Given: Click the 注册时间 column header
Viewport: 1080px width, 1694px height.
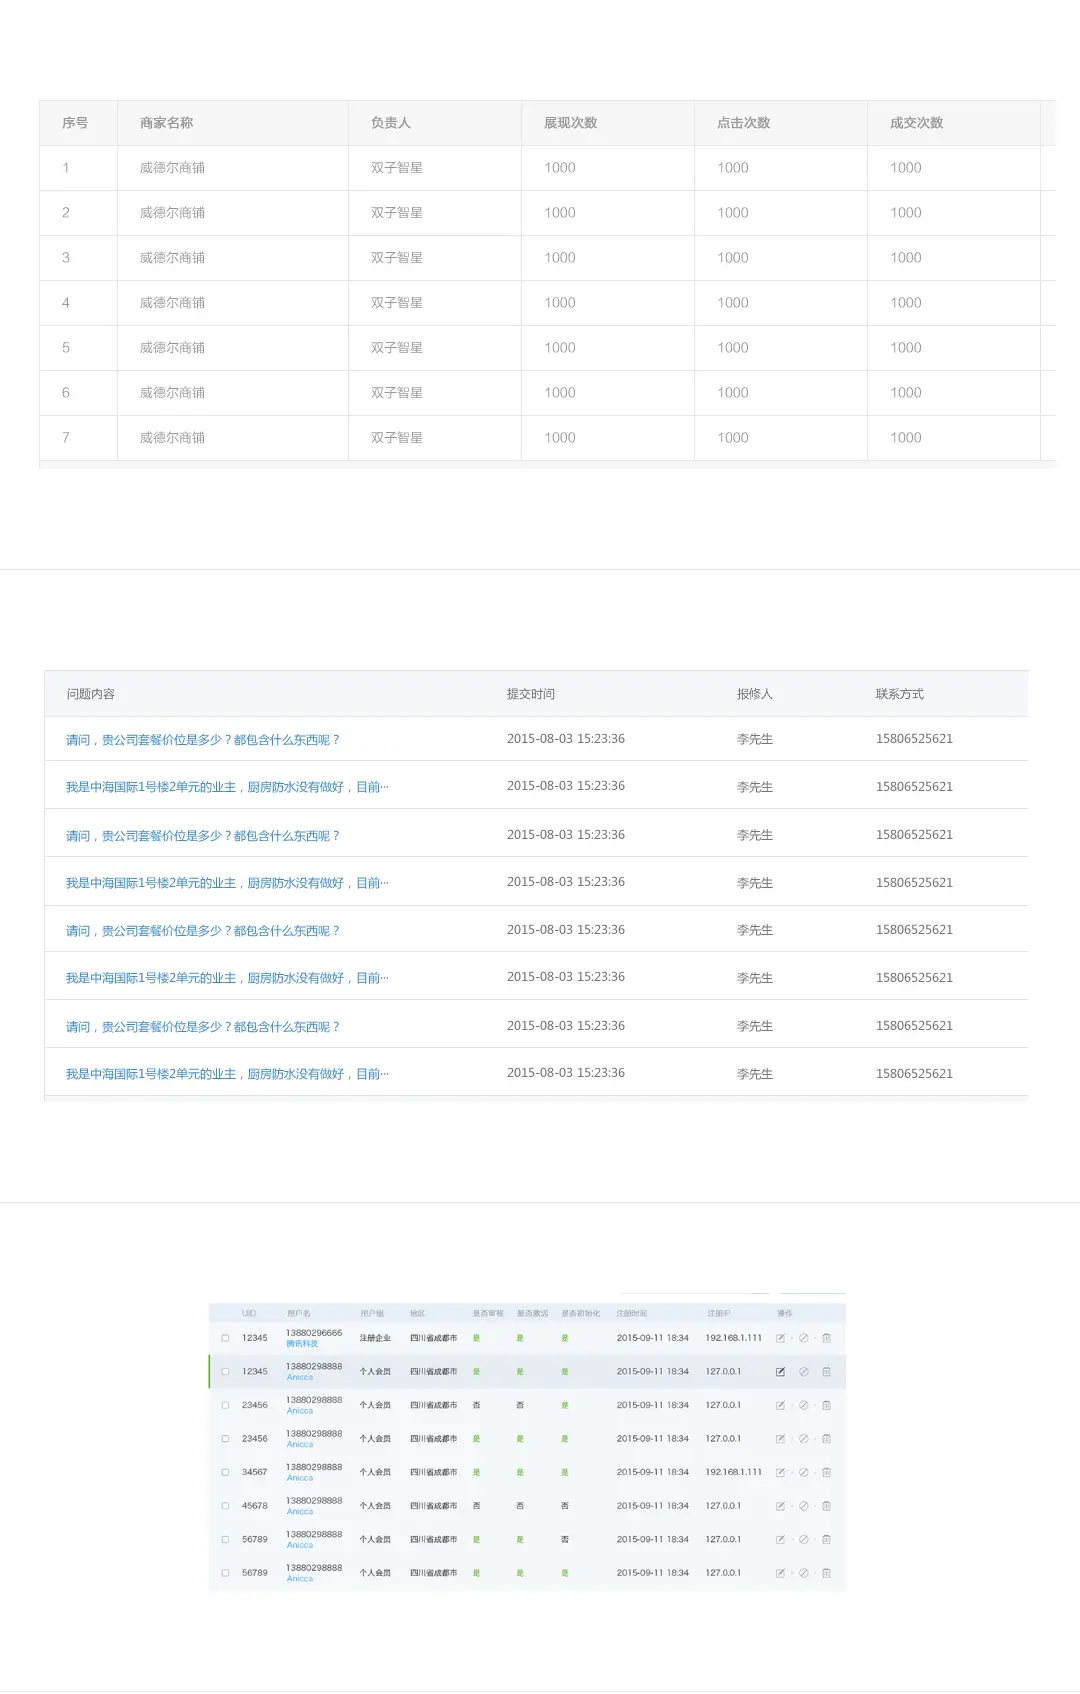Looking at the screenshot, I should pyautogui.click(x=632, y=1313).
